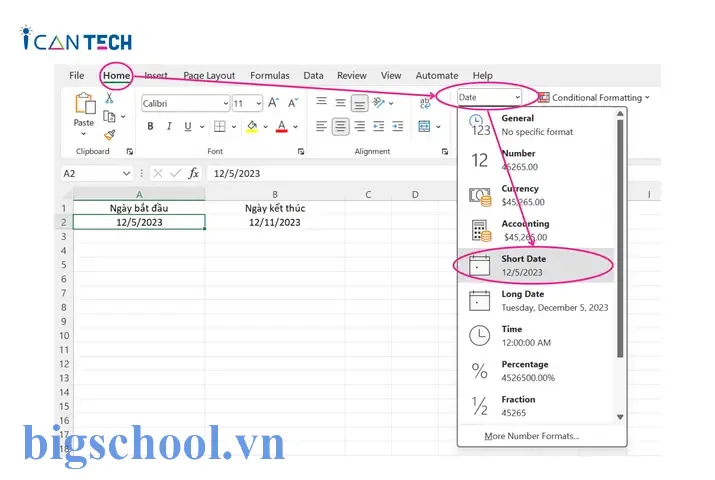Click the Copy icon
The width and height of the screenshot is (715, 480).
click(109, 117)
